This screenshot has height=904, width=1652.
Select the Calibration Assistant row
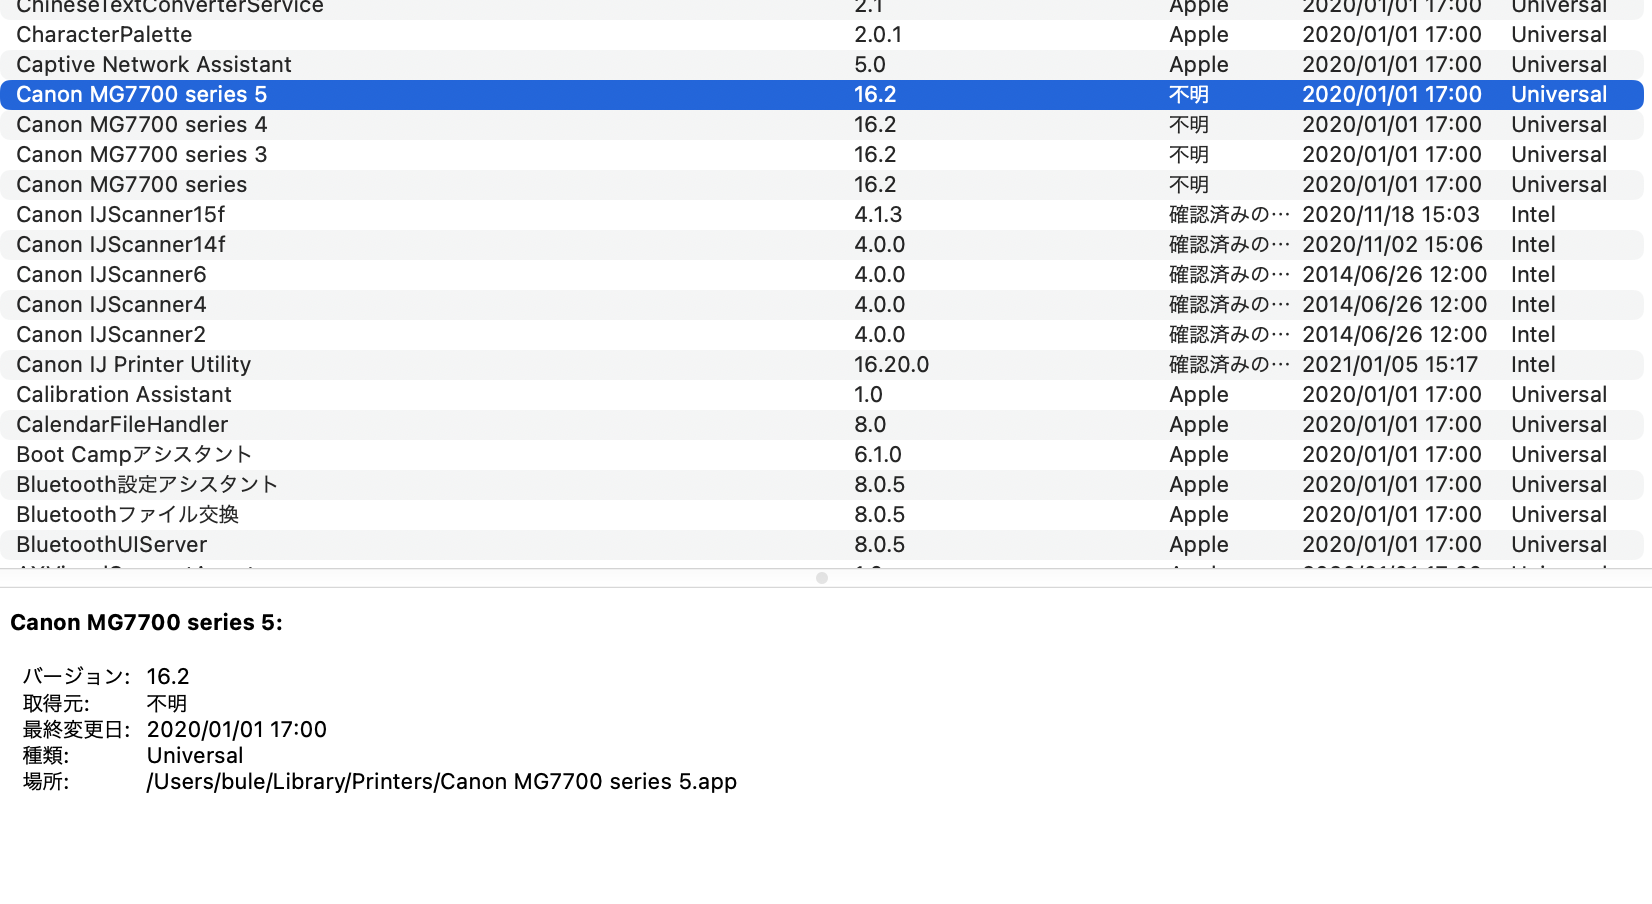[822, 395]
